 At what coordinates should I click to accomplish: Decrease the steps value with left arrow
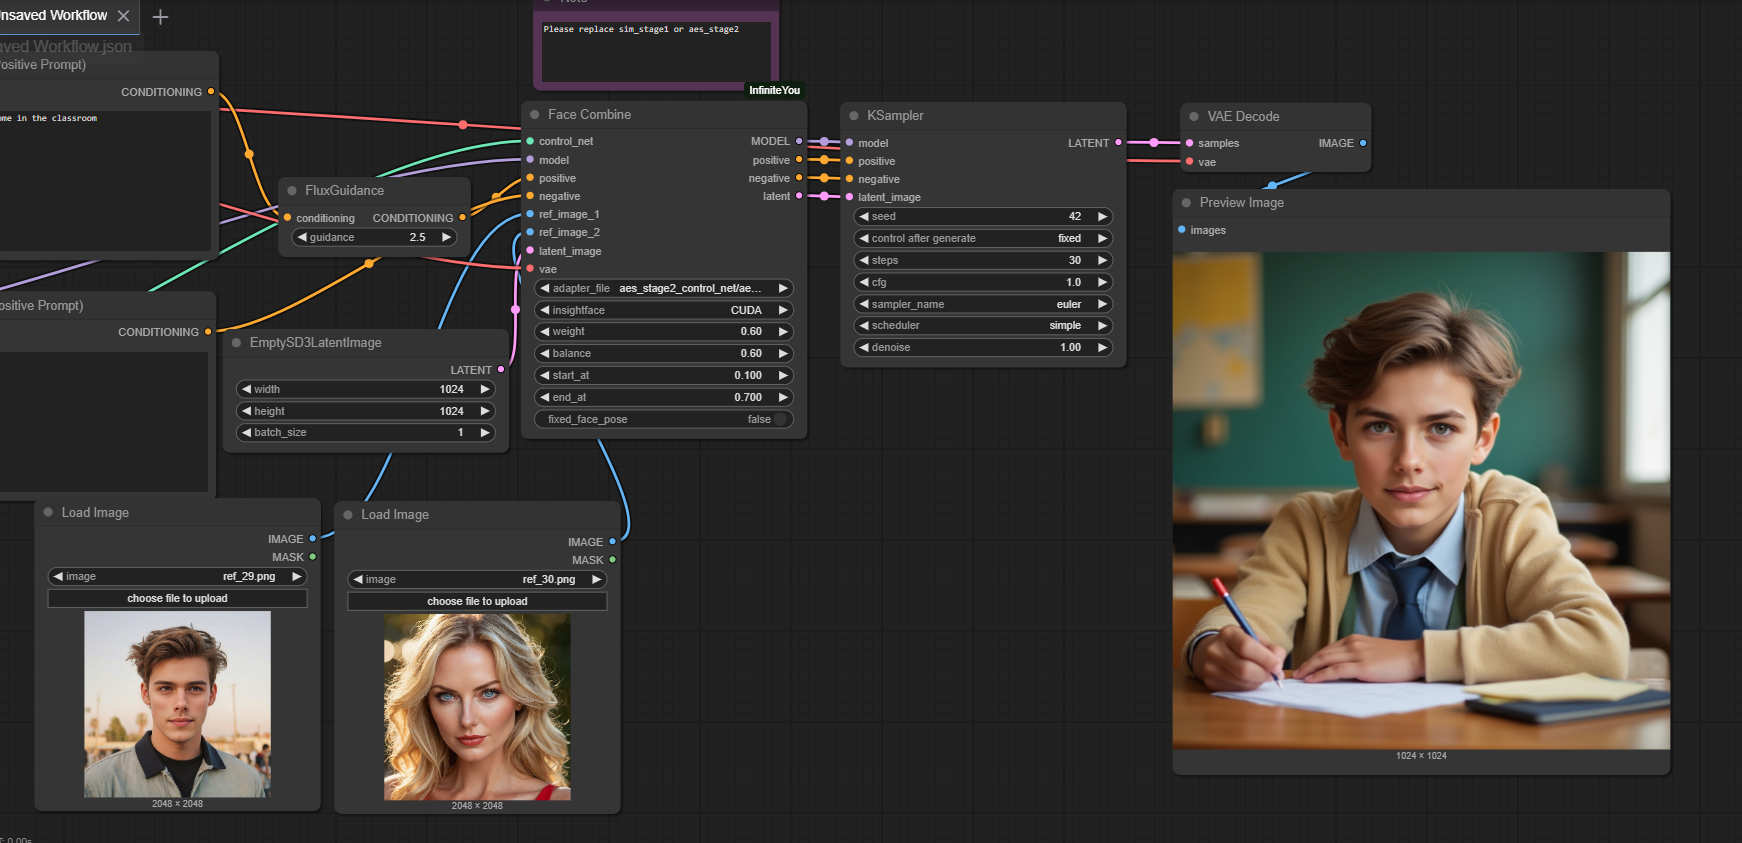(864, 261)
